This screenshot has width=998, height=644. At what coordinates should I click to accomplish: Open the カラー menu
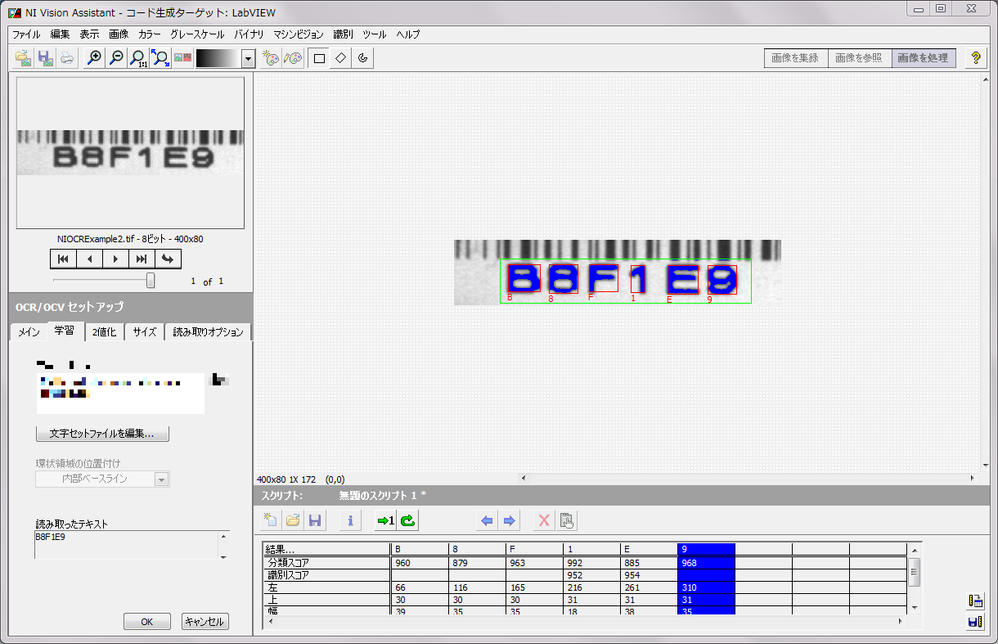pyautogui.click(x=149, y=34)
